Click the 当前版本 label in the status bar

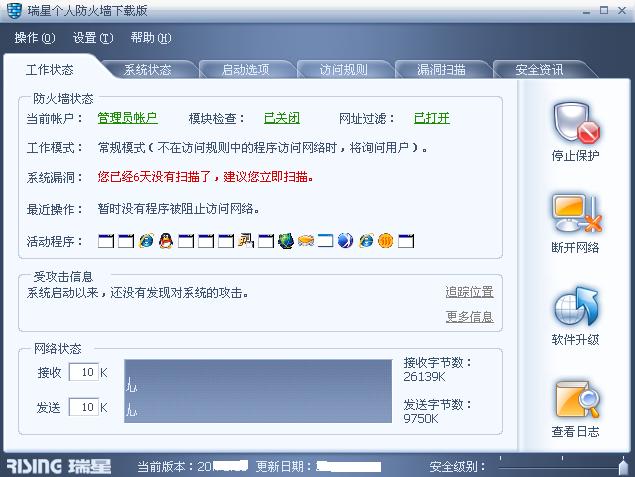pyautogui.click(x=165, y=466)
